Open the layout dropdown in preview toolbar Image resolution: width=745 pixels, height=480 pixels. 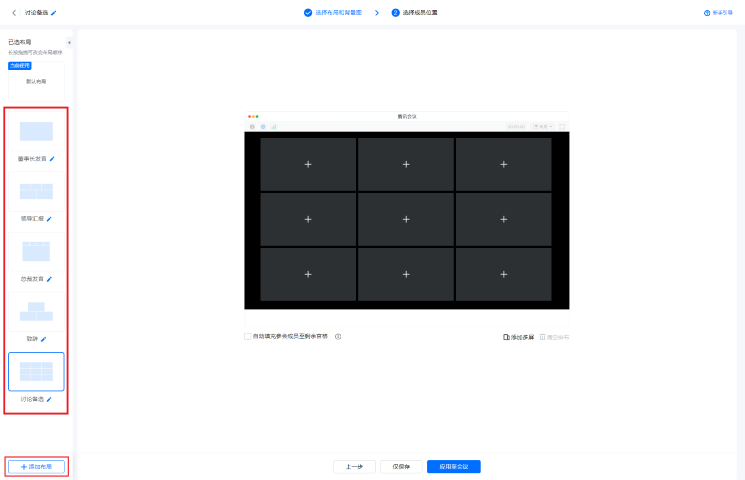[x=542, y=127]
